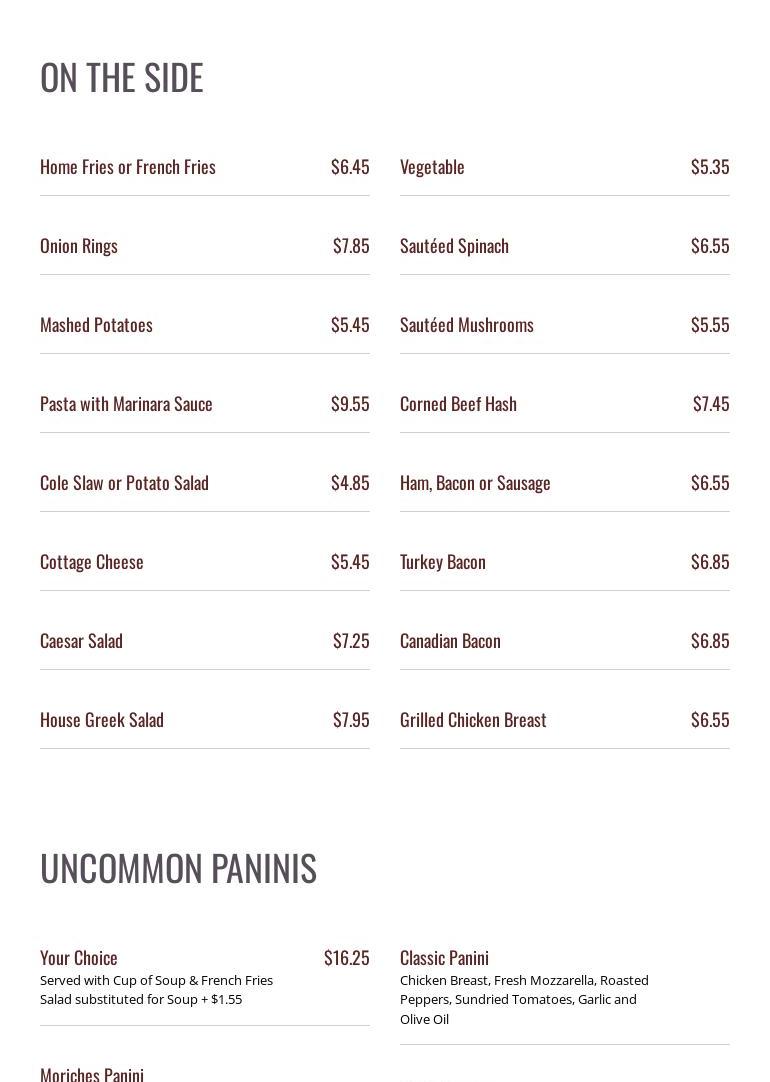
Task: Open the Classic Panini item
Action: point(444,958)
